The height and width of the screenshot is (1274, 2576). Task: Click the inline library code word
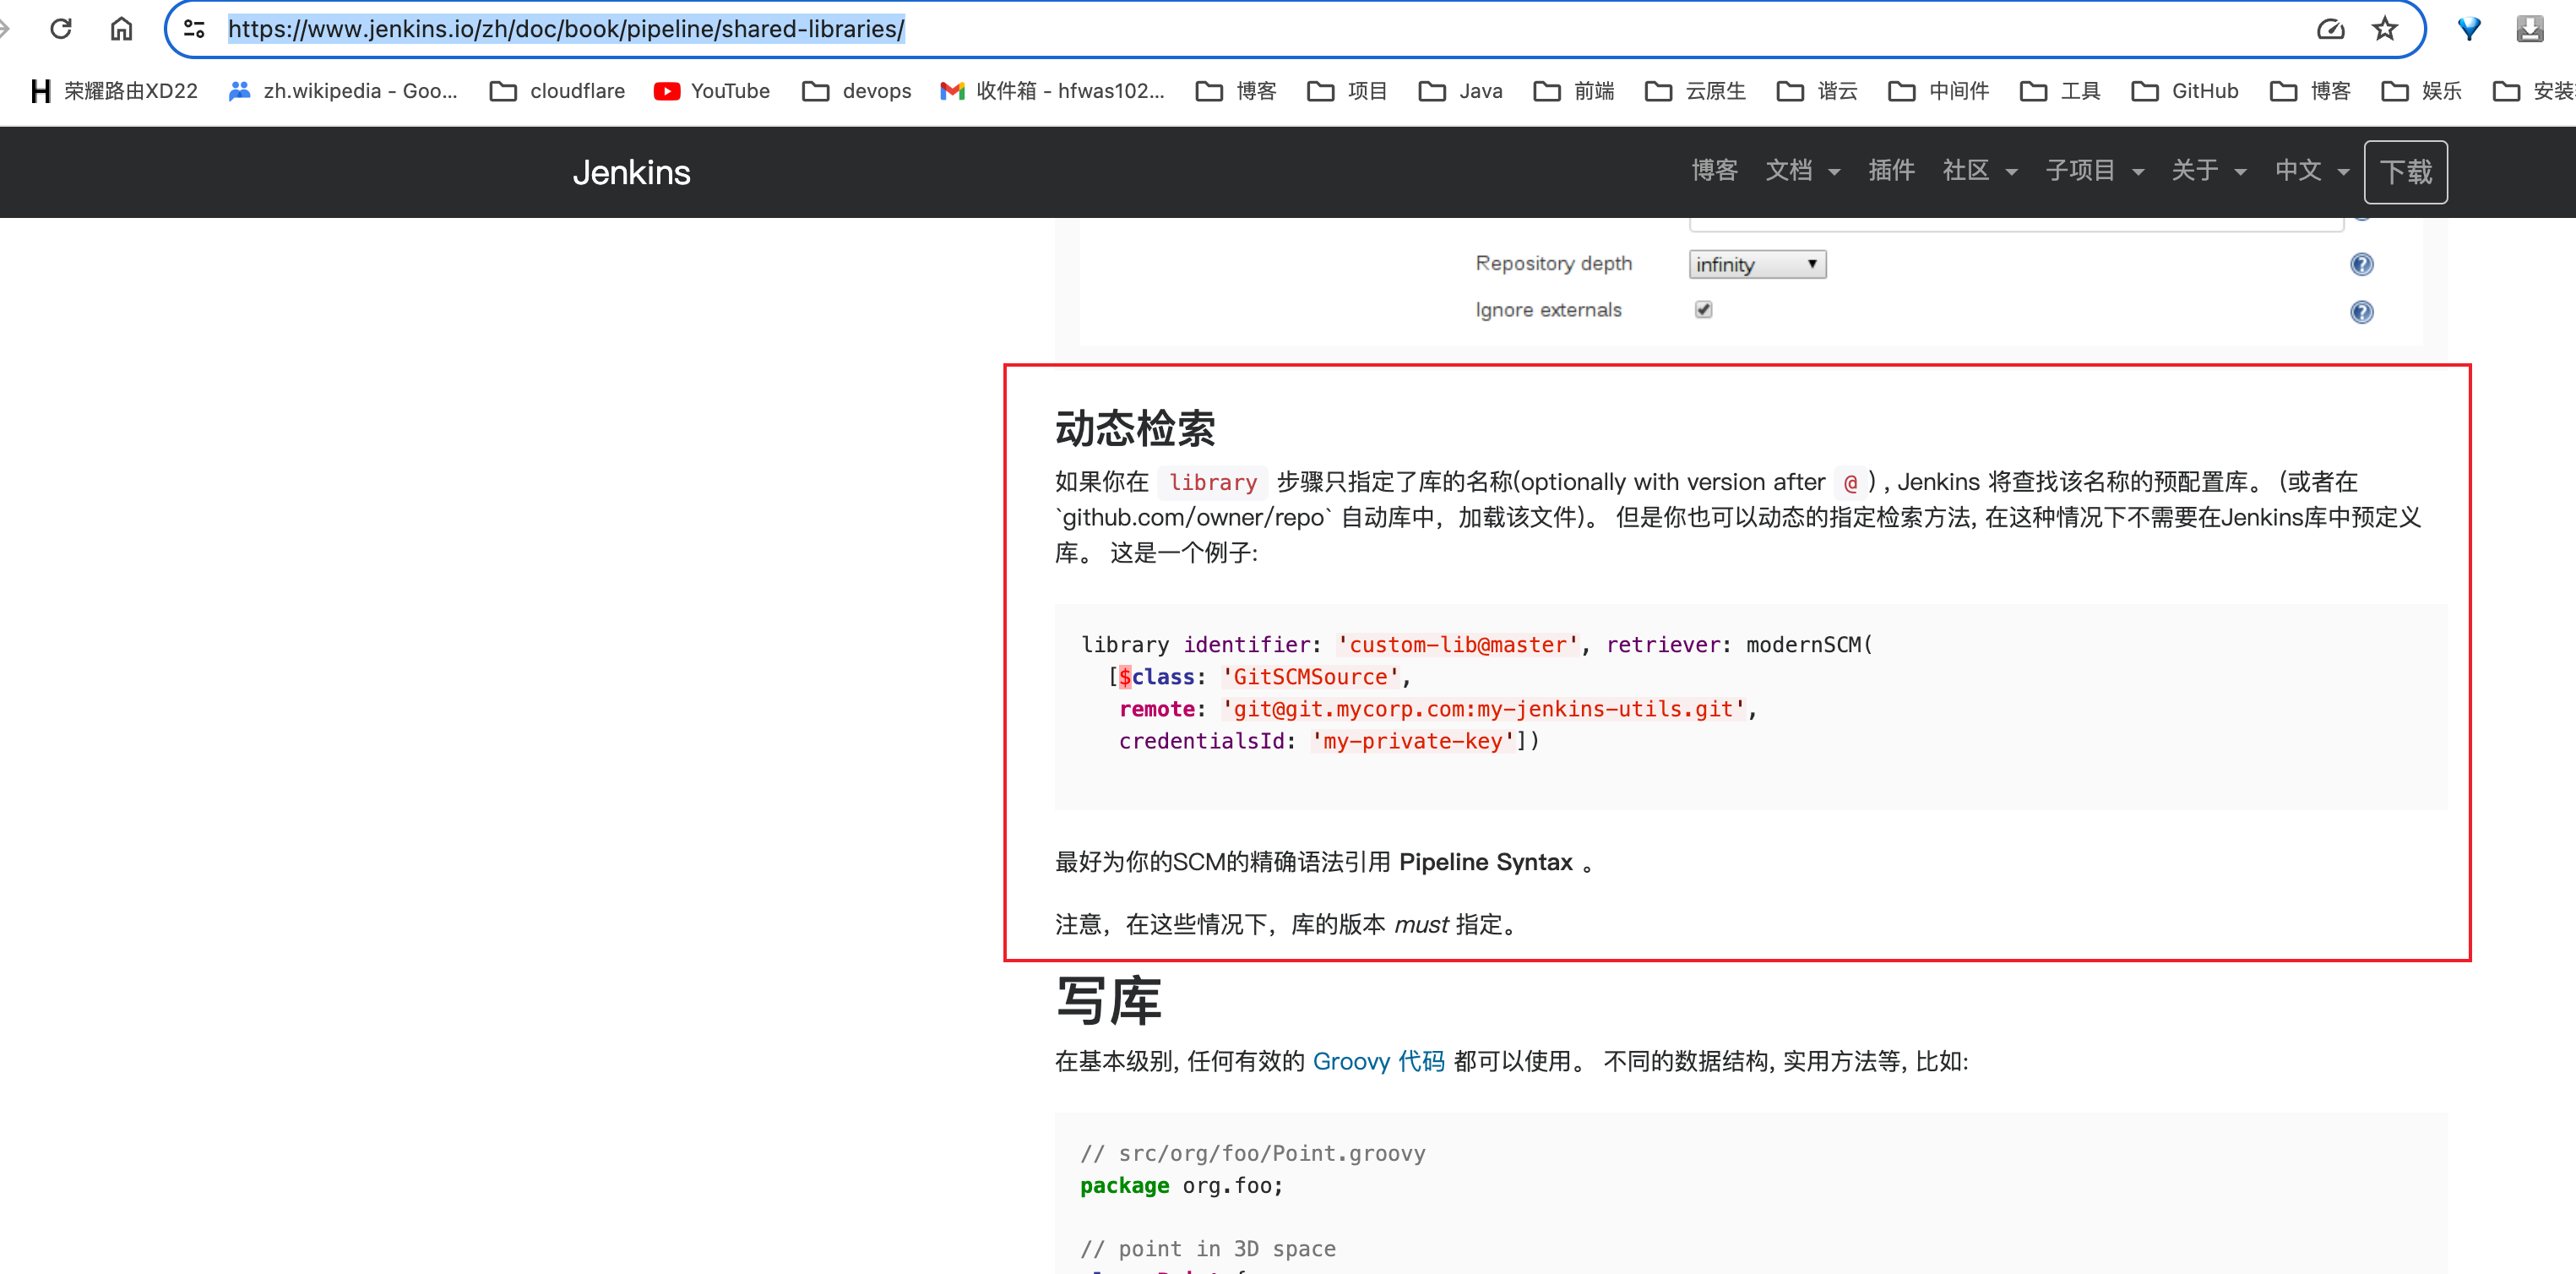[x=1213, y=482]
